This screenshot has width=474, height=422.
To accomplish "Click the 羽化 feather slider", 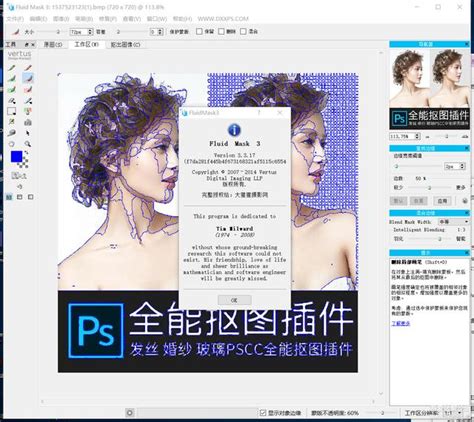I will tap(430, 239).
